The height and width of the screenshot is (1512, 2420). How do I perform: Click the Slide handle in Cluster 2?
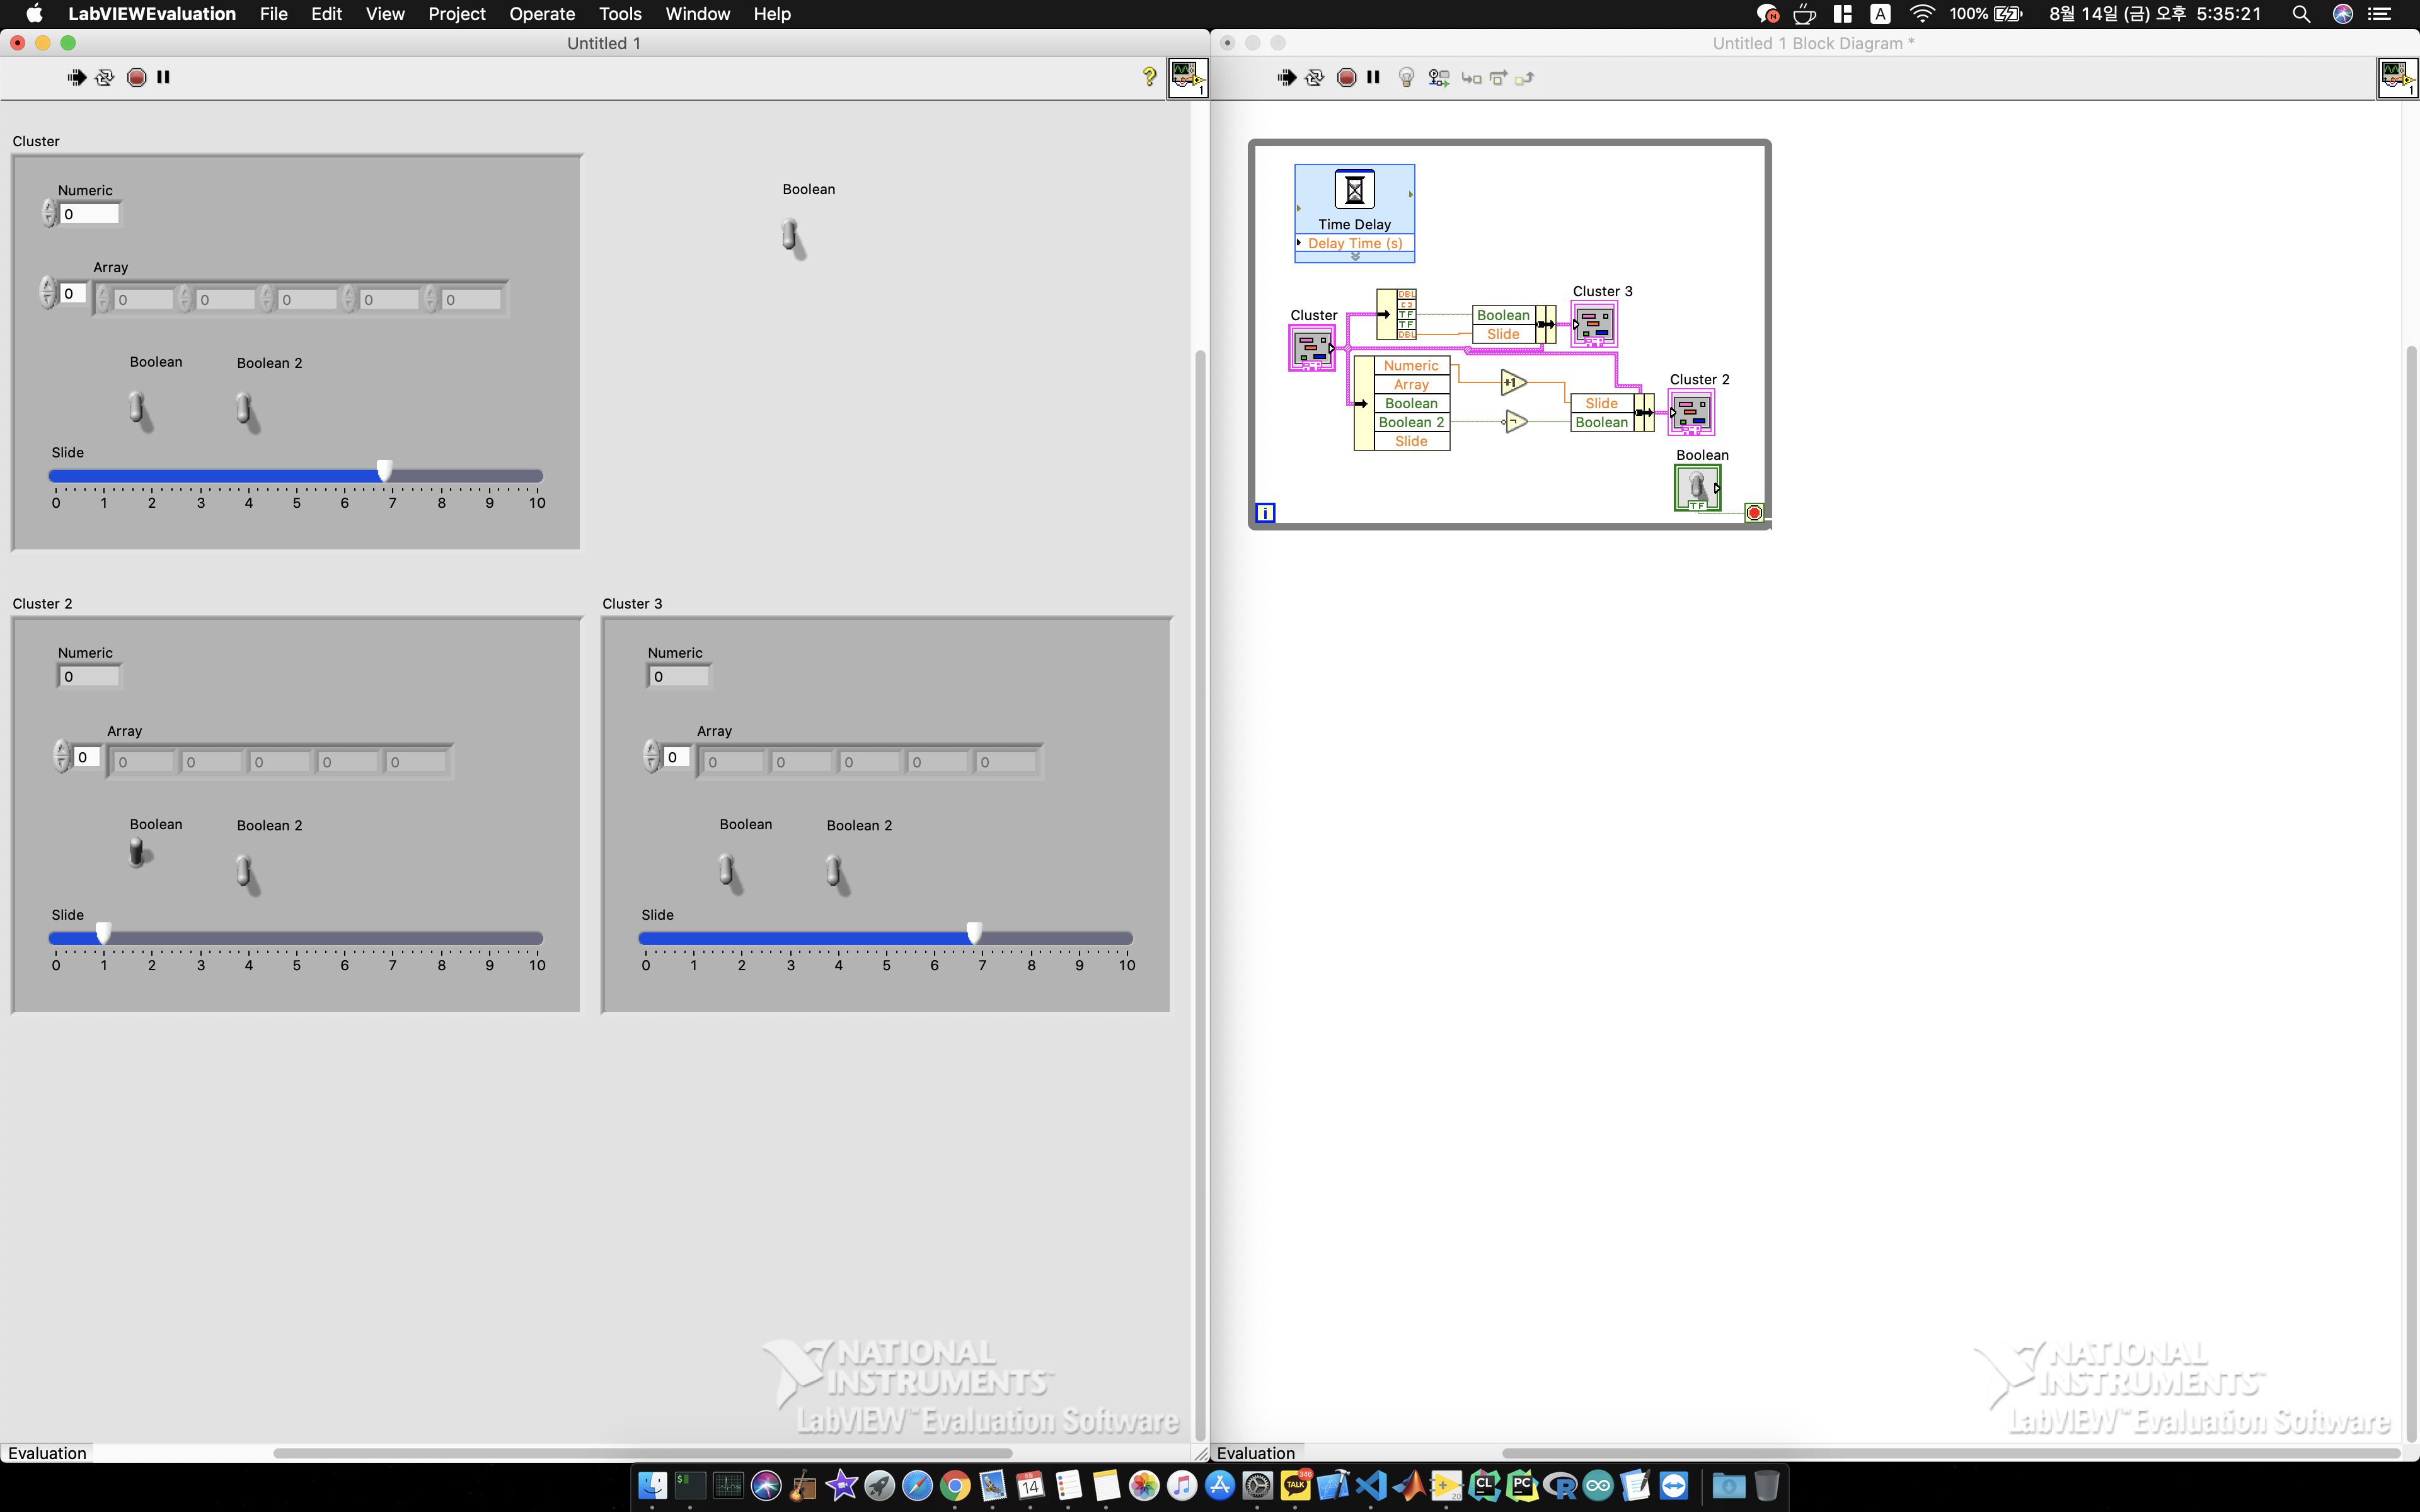coord(103,934)
